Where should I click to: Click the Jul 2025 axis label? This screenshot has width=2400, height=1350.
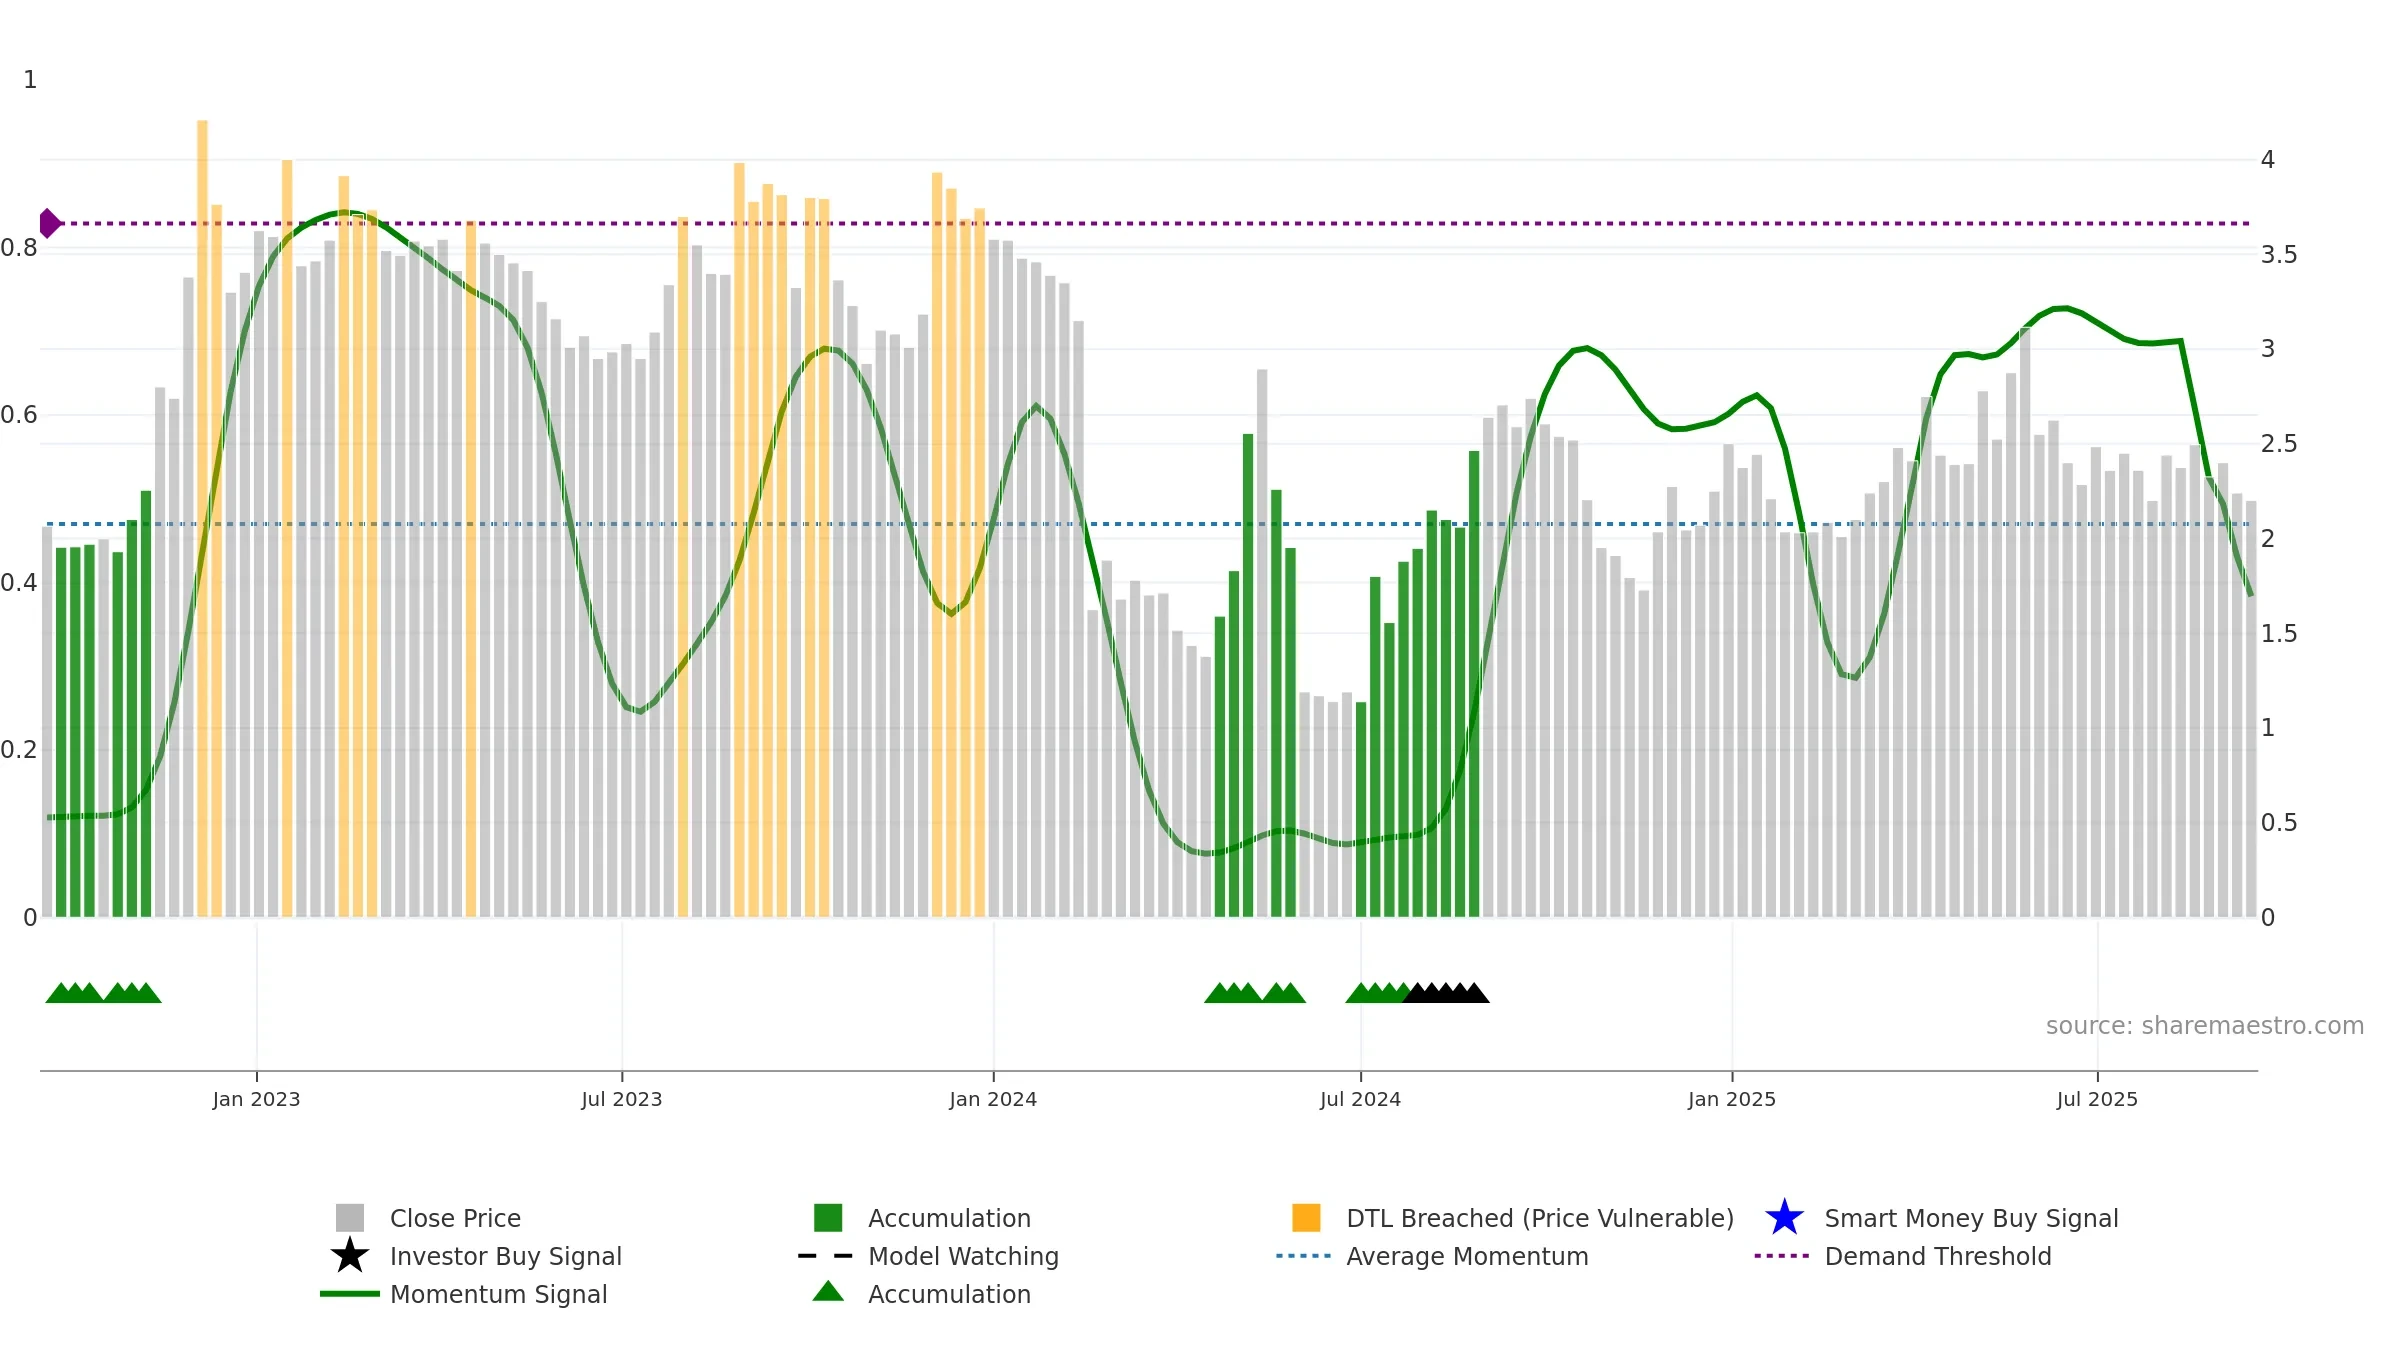pyautogui.click(x=2097, y=1100)
